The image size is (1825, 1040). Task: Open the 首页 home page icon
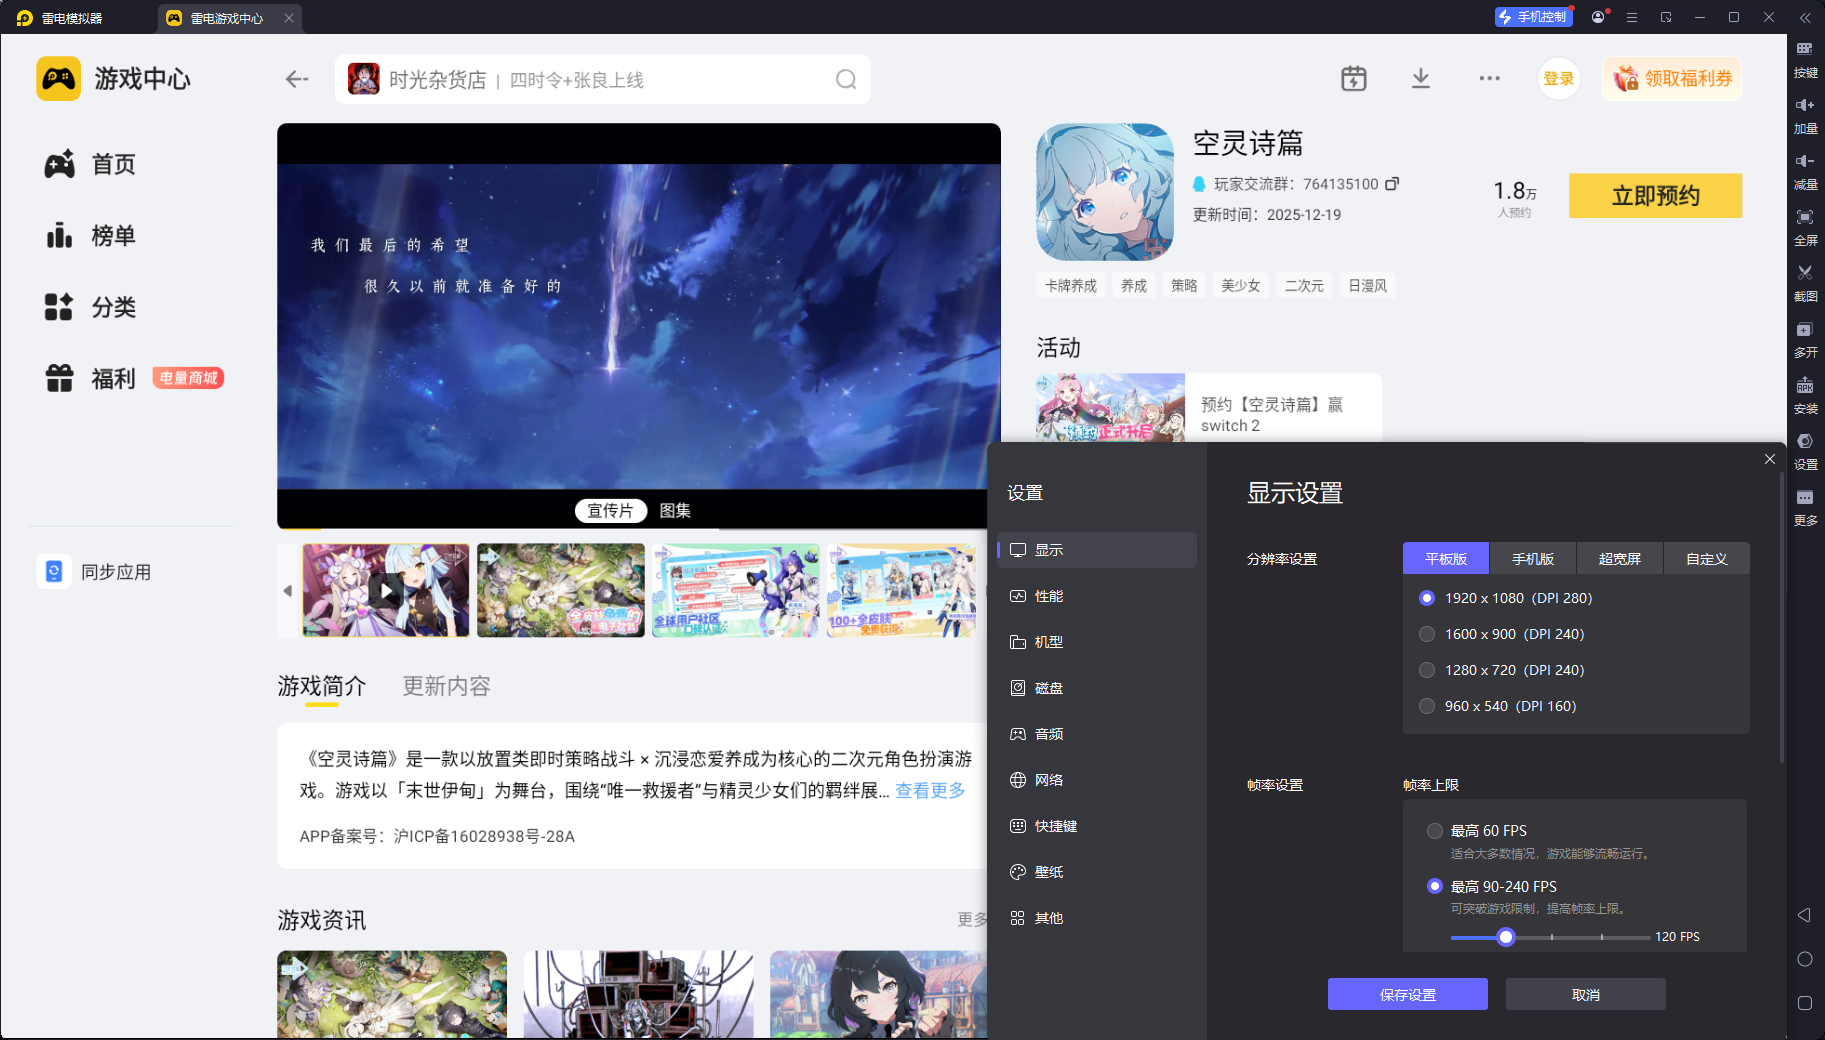[59, 164]
